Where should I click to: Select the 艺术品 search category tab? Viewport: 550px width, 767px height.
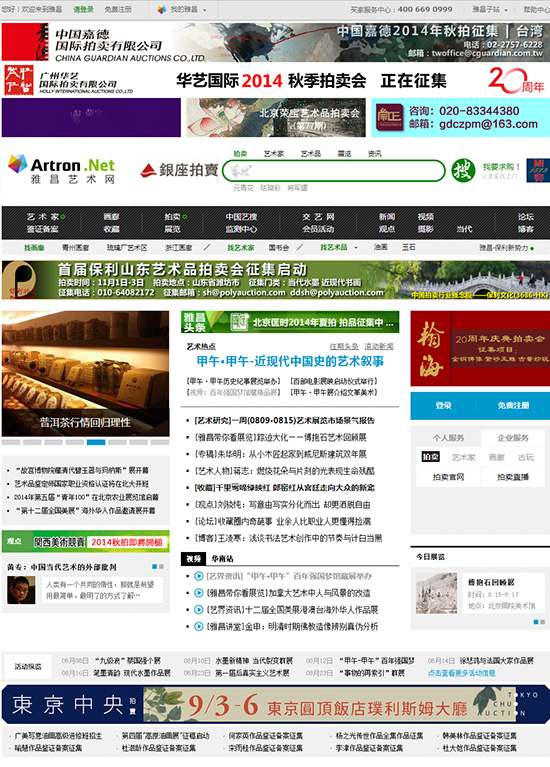(311, 154)
